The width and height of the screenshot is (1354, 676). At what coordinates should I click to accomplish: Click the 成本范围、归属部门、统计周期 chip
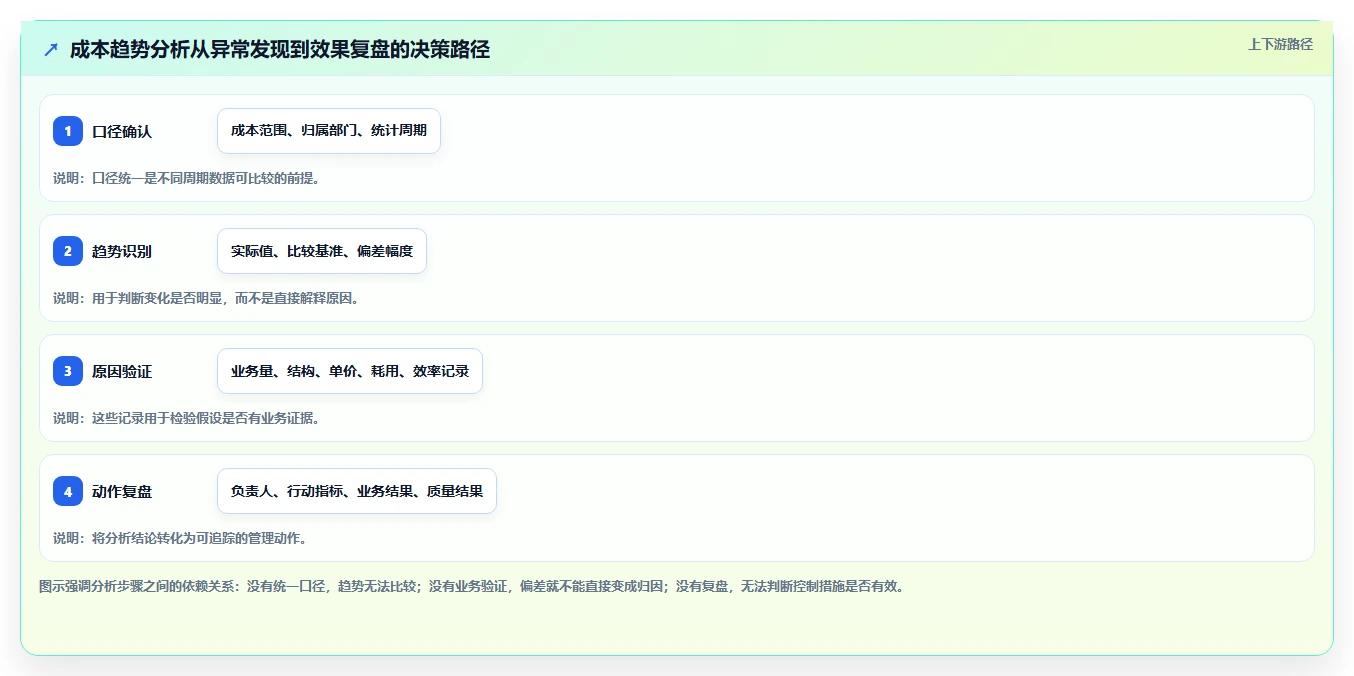(329, 131)
